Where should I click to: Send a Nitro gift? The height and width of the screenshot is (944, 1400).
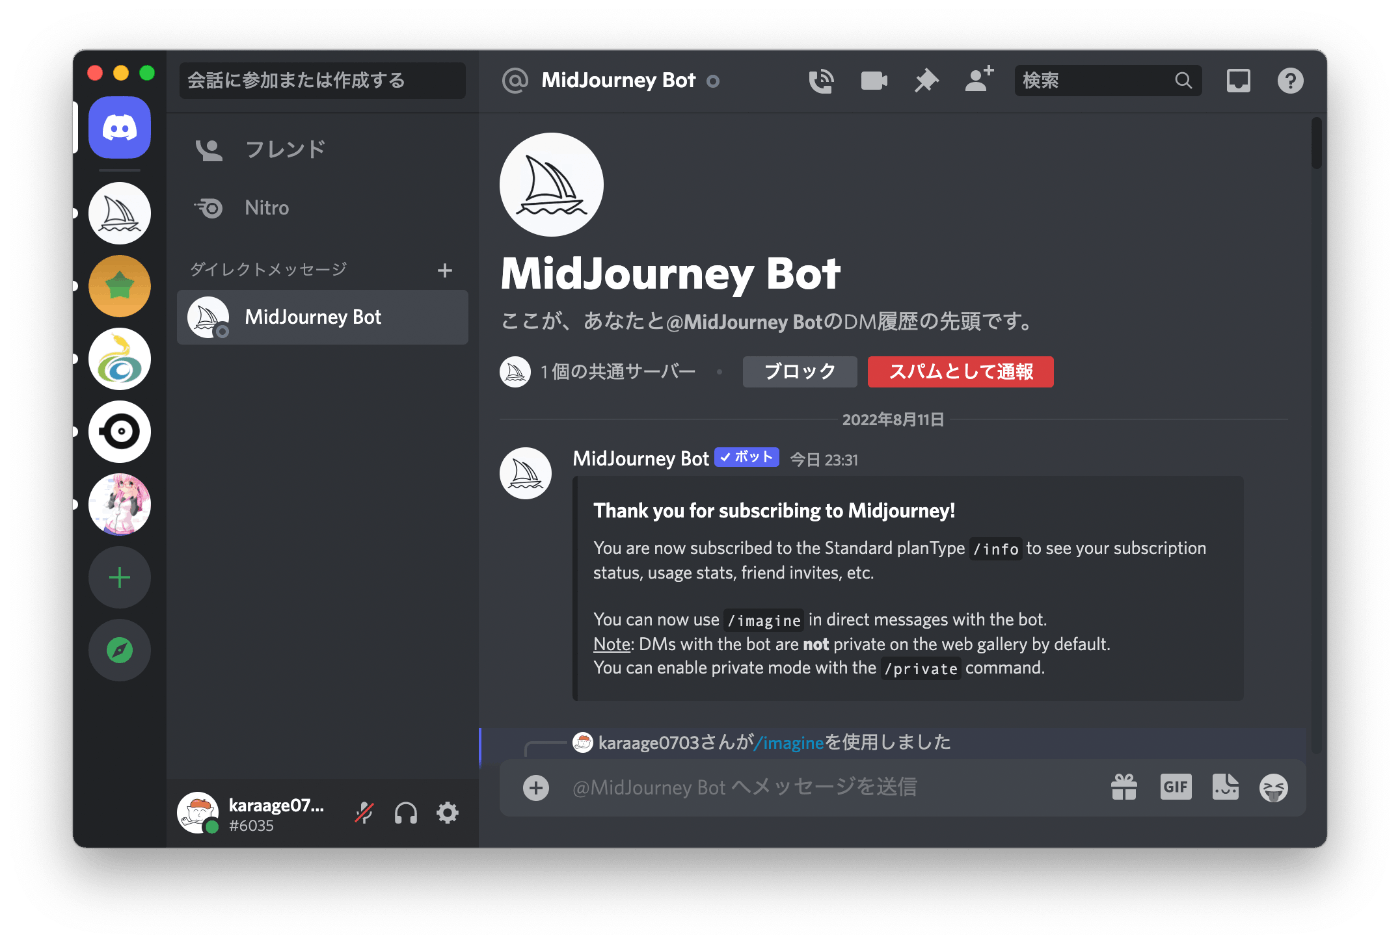point(1124,788)
